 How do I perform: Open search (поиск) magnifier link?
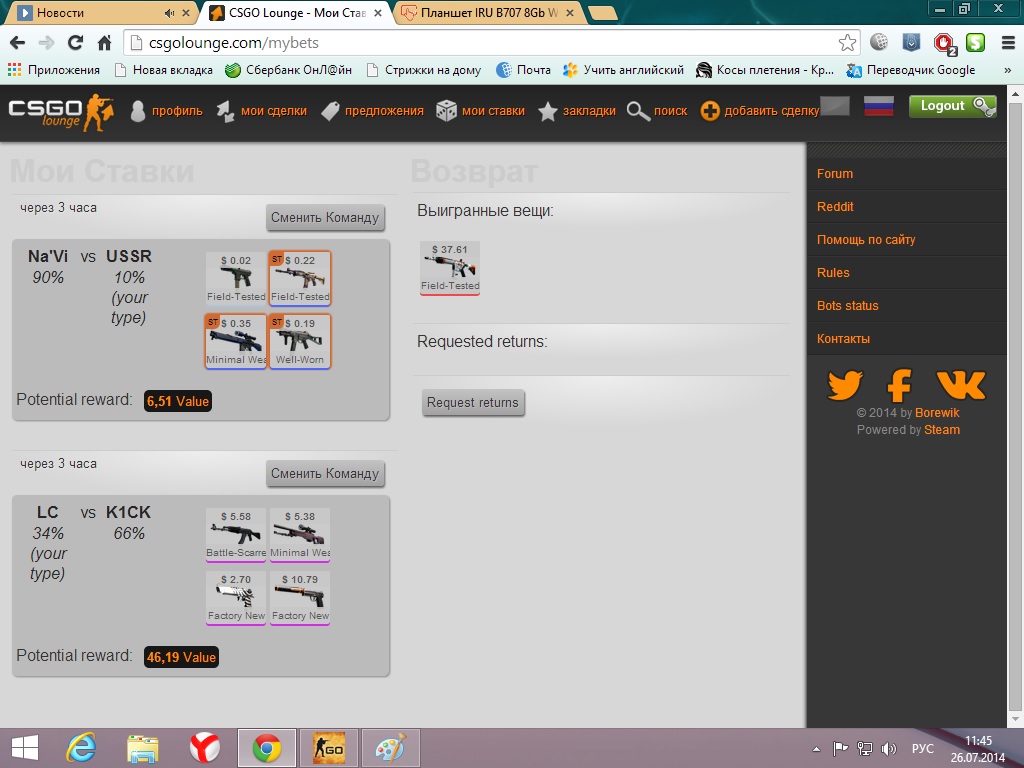point(656,111)
